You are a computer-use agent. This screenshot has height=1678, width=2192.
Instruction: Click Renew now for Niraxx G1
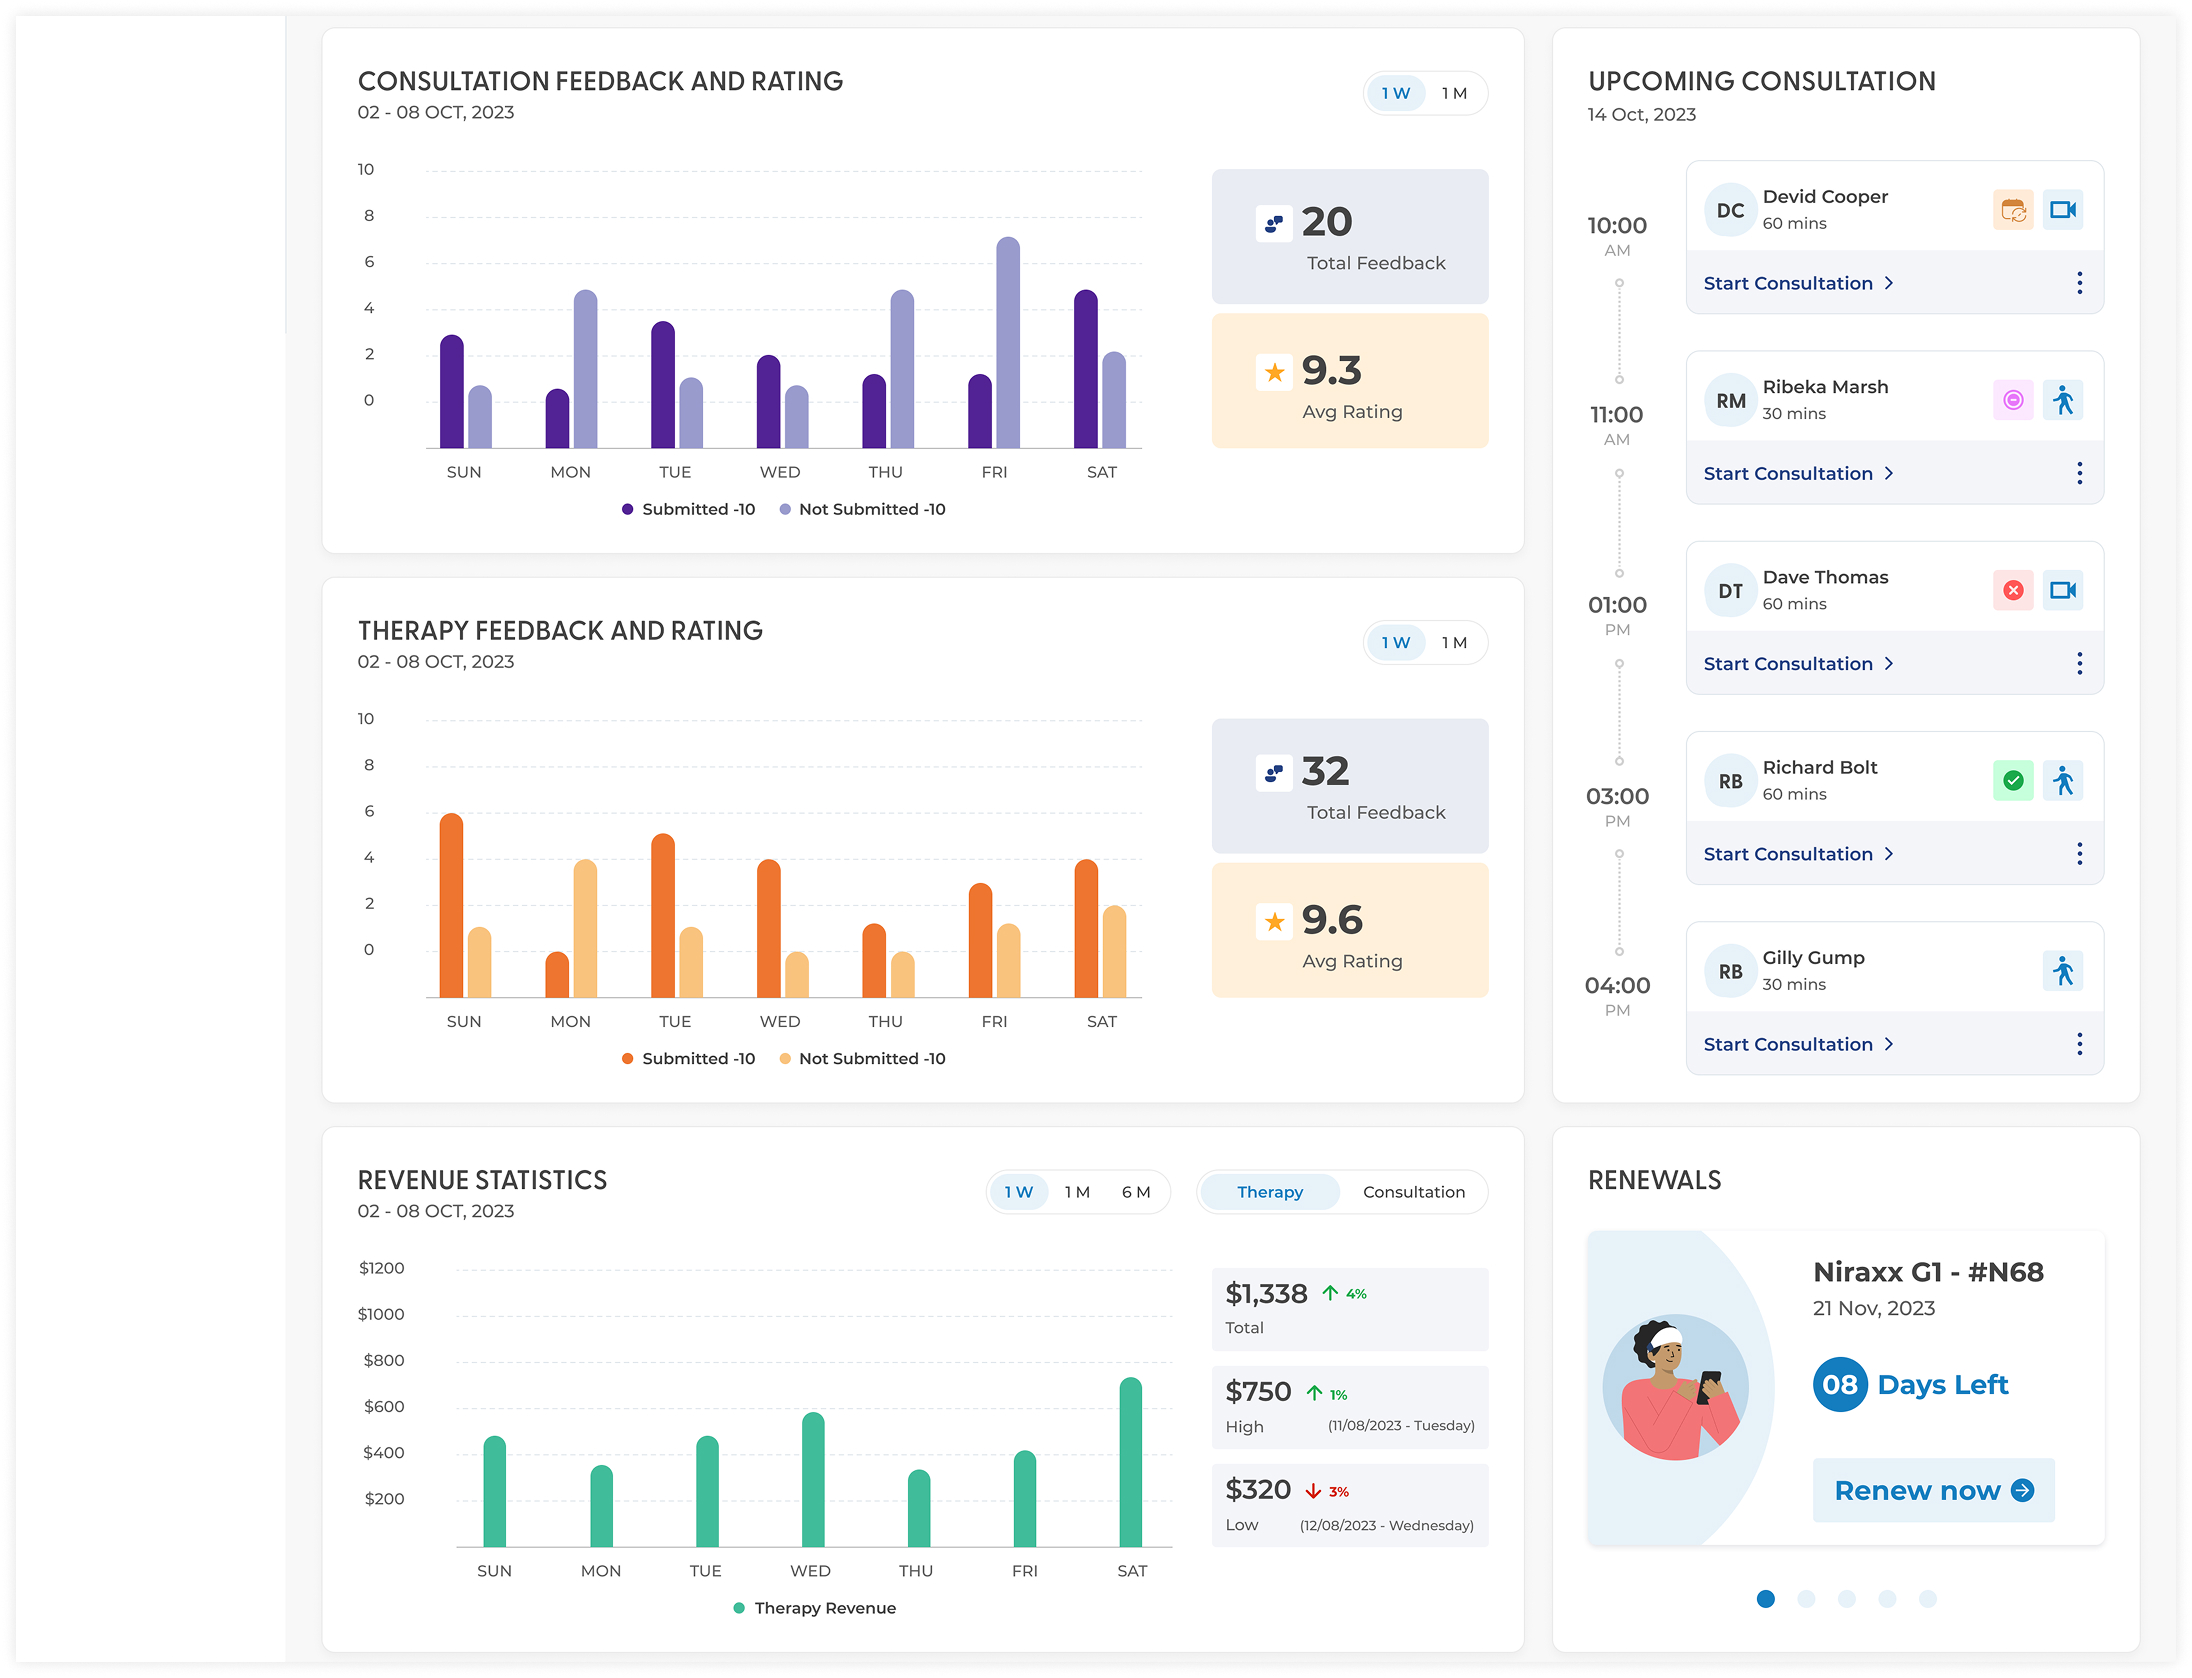point(1933,1489)
